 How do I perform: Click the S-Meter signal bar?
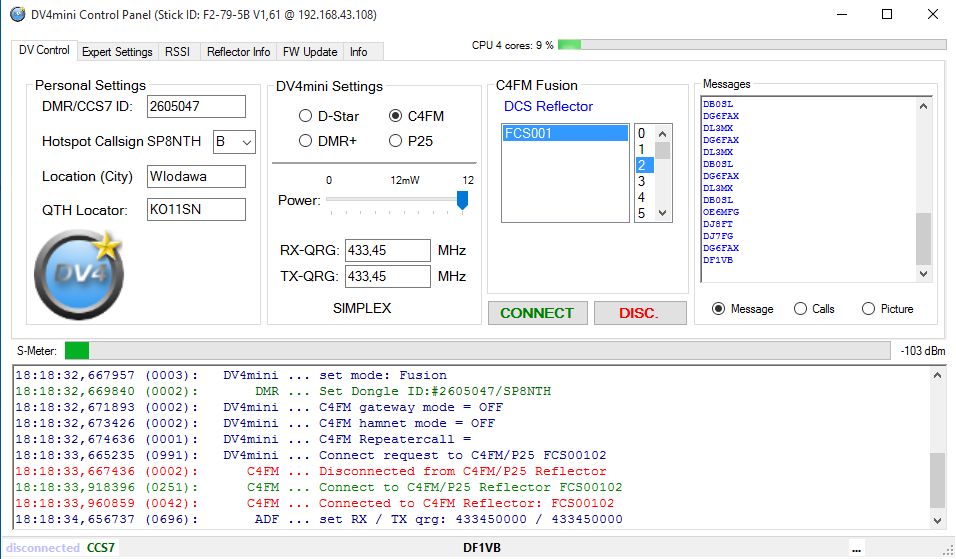coord(477,351)
